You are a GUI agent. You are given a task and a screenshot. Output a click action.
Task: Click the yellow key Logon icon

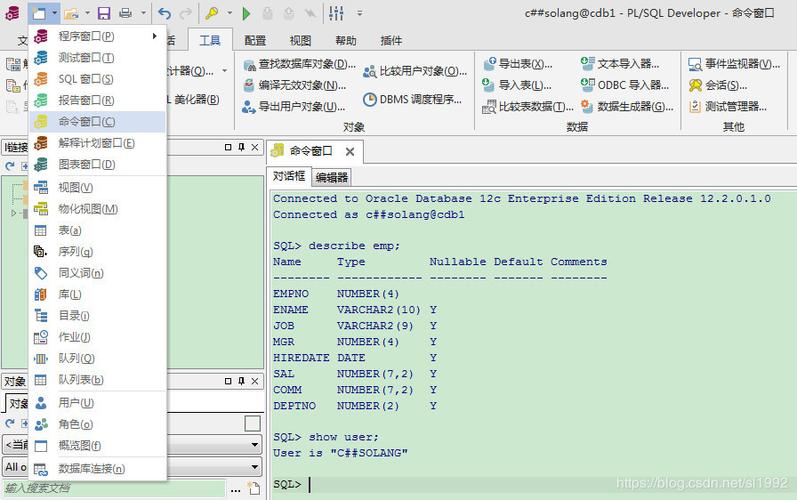point(211,13)
